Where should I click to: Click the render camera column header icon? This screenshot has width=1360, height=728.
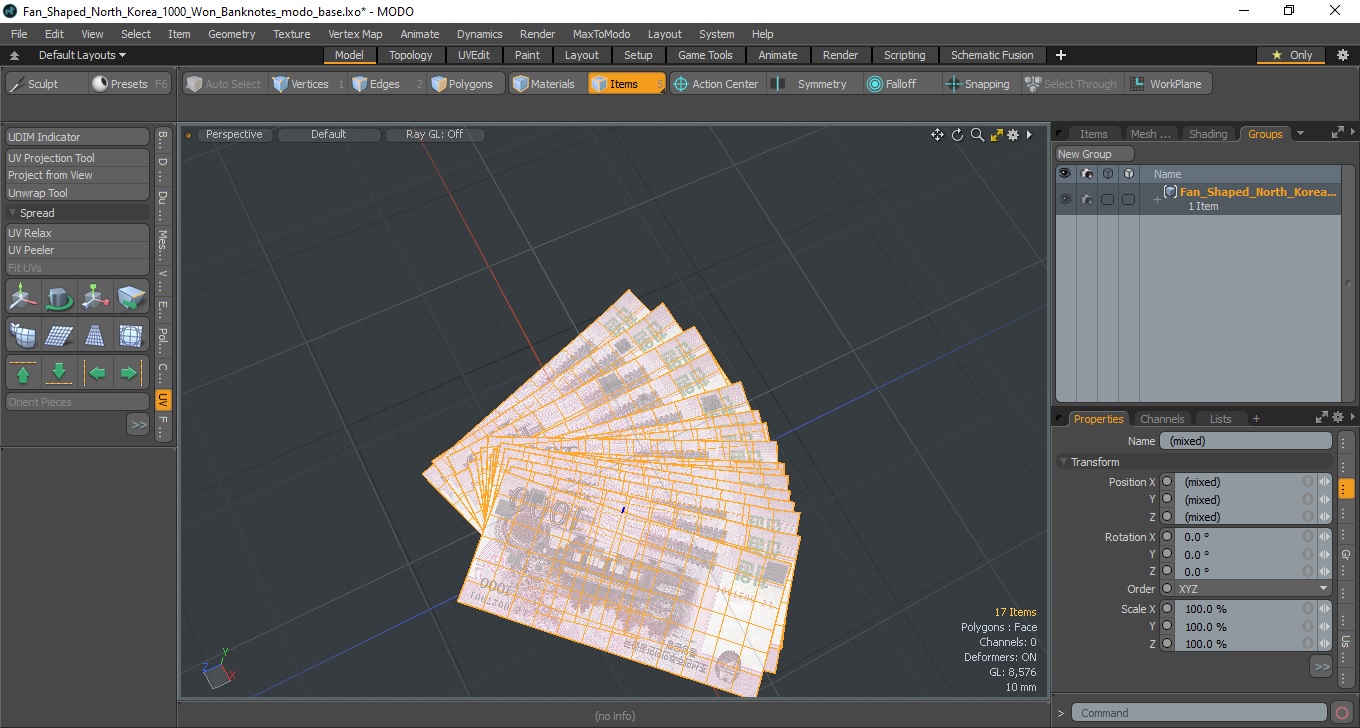tap(1086, 174)
